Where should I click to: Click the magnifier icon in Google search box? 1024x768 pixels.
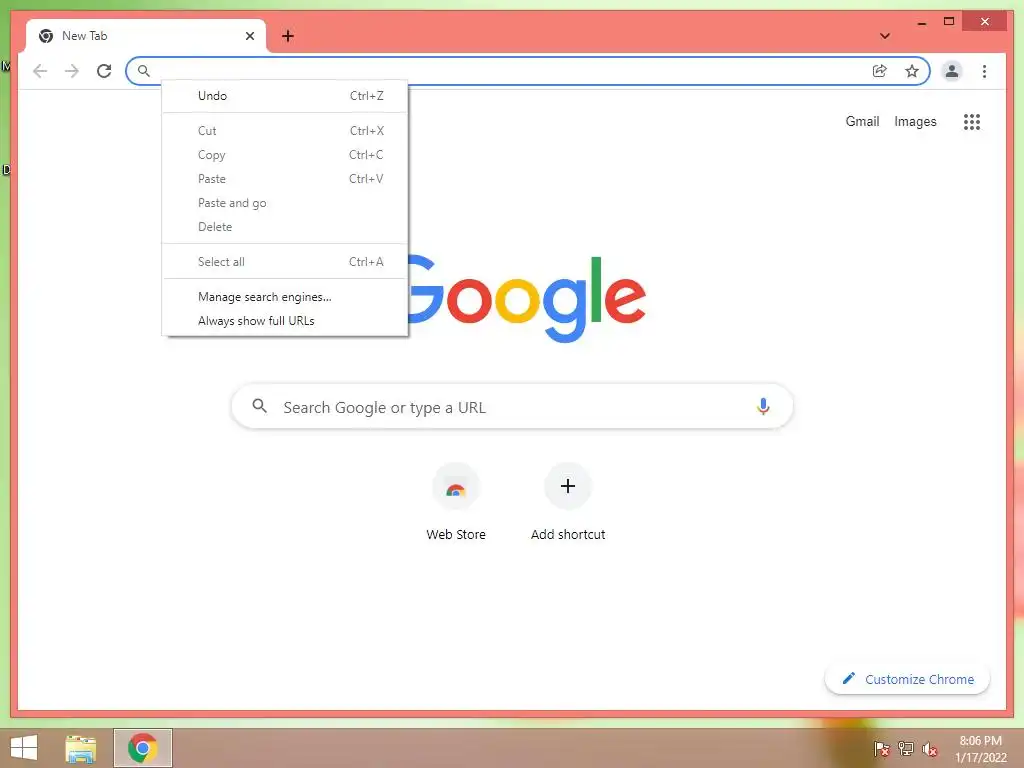click(x=259, y=406)
